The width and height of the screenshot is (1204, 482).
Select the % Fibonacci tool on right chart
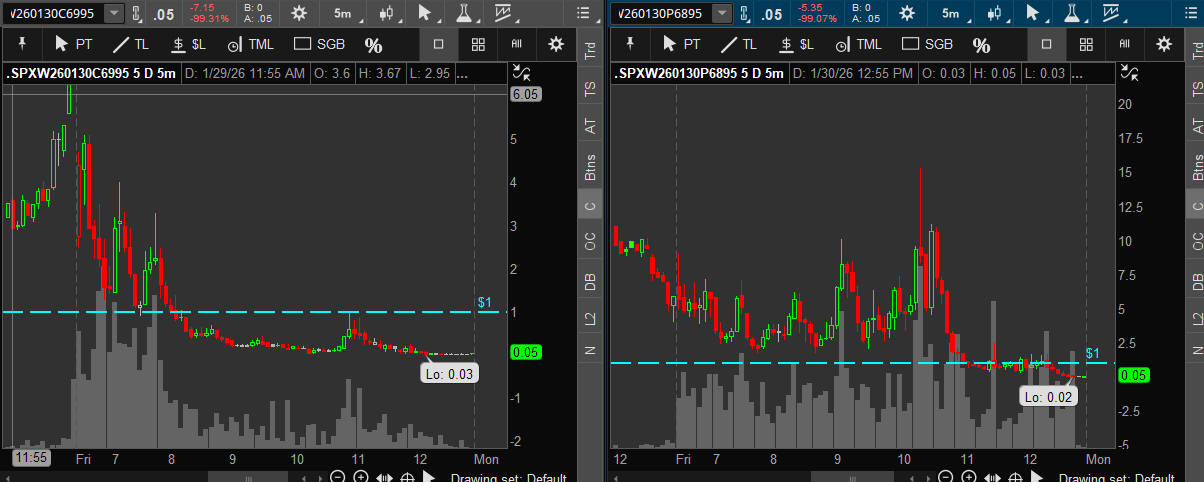pos(981,45)
